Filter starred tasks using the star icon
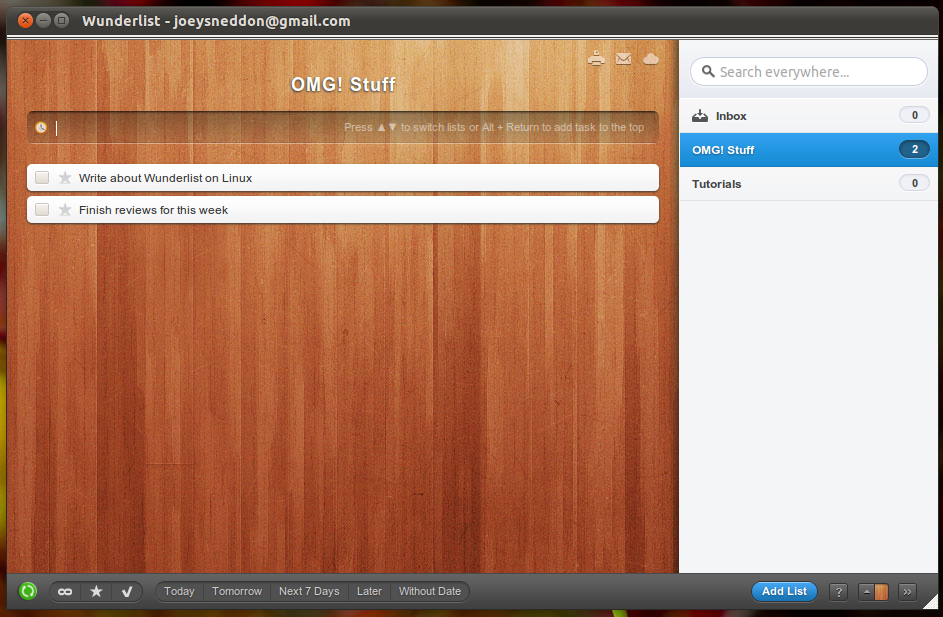 (96, 591)
